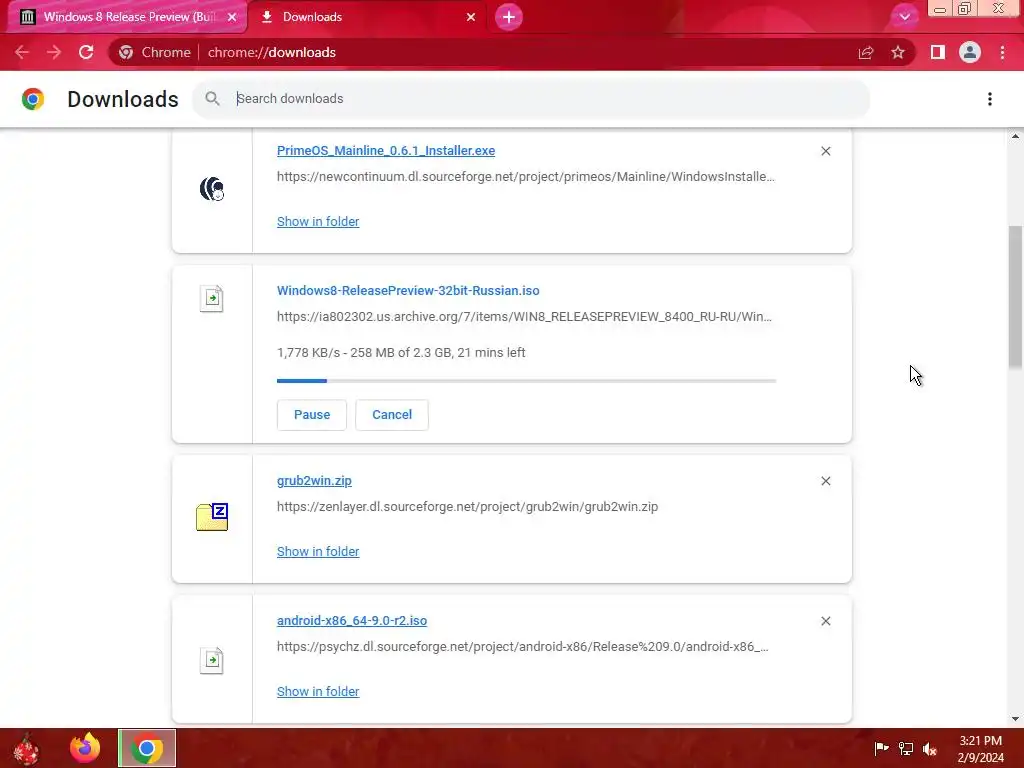Focus the Search downloads field

(530, 99)
